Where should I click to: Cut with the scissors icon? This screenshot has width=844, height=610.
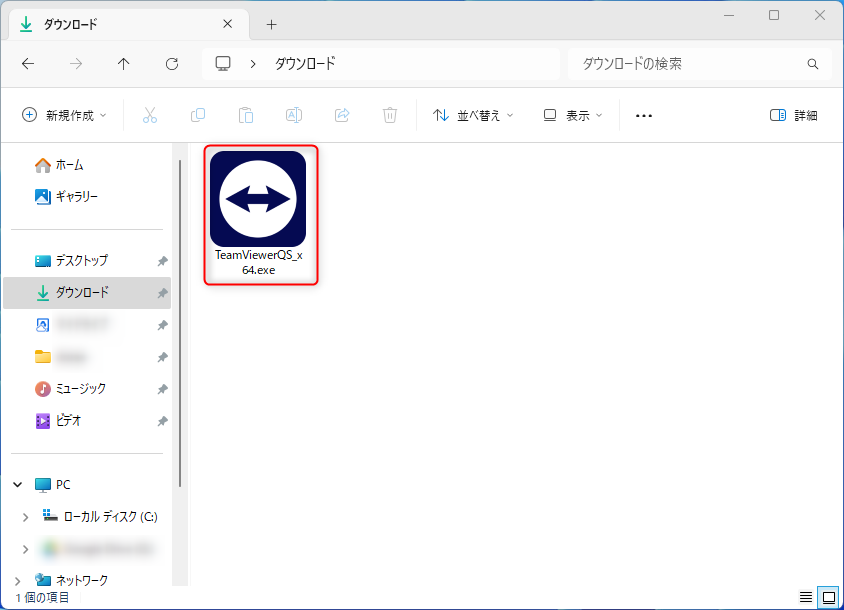pyautogui.click(x=150, y=115)
